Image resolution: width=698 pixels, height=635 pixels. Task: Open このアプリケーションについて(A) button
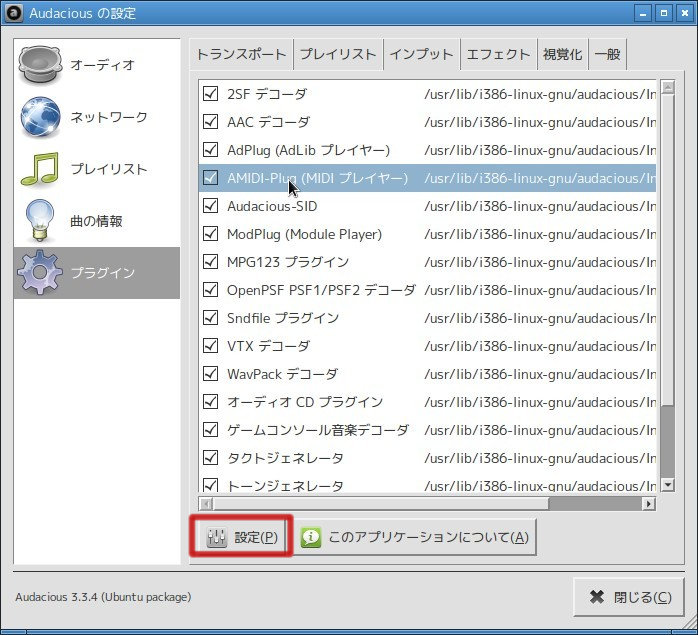(x=415, y=537)
